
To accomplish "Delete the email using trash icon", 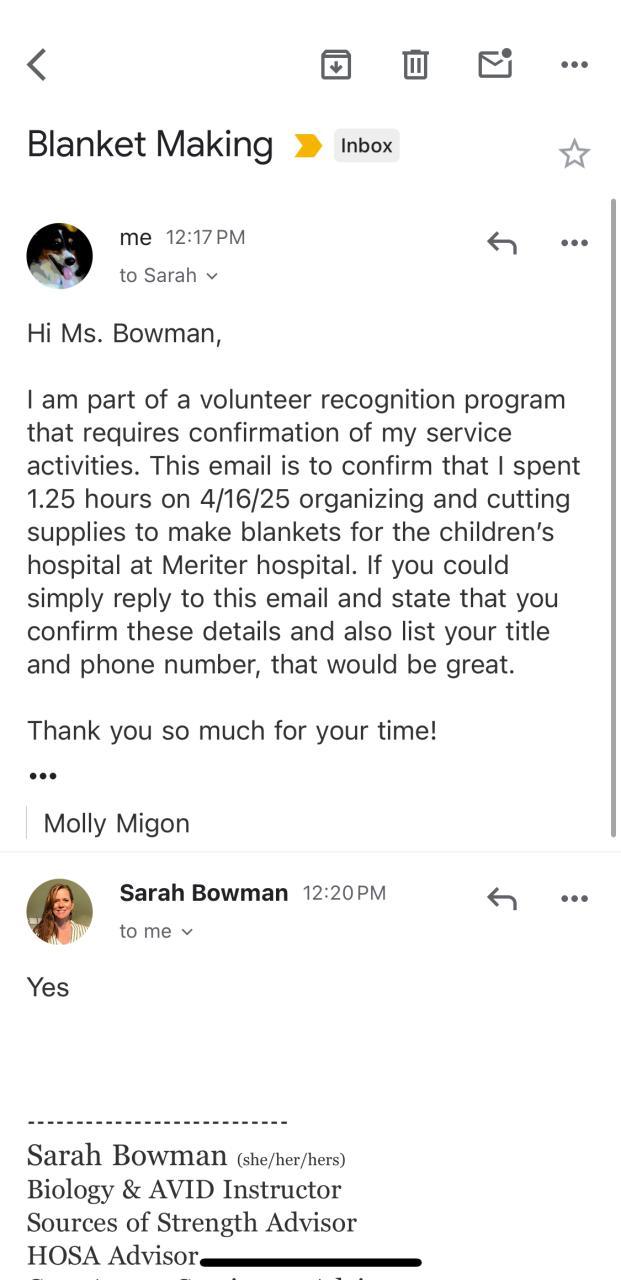I will coord(415,65).
